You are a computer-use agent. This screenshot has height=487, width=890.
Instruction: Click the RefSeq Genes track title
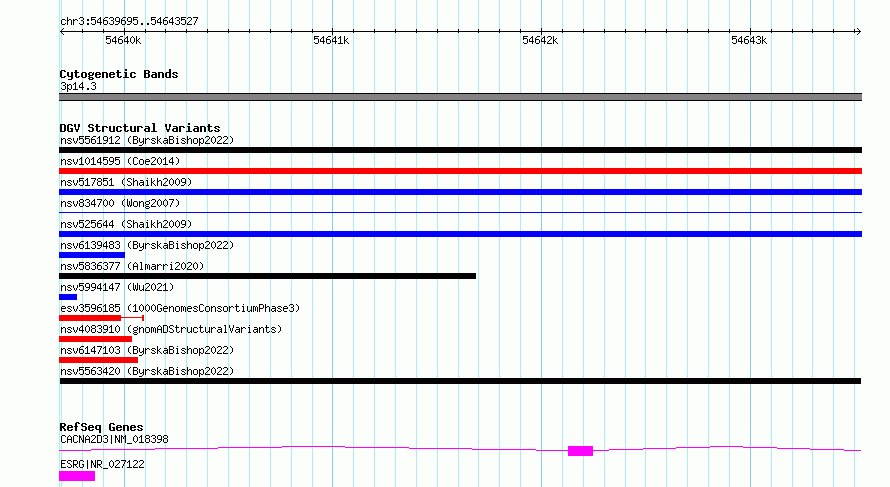(101, 427)
